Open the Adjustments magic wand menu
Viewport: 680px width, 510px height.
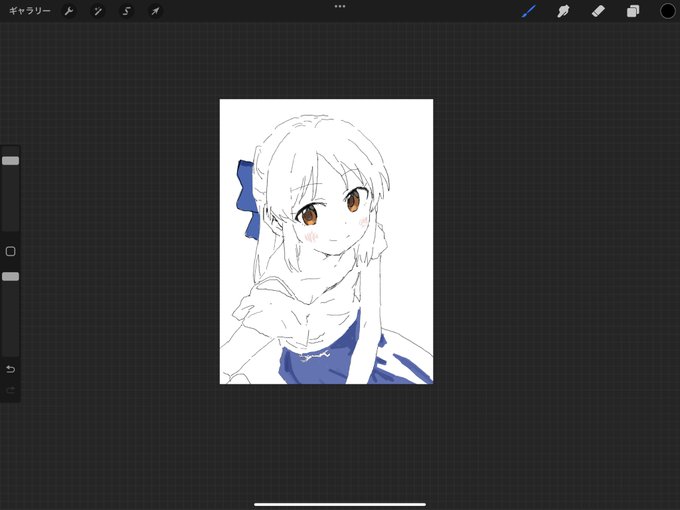coord(98,11)
